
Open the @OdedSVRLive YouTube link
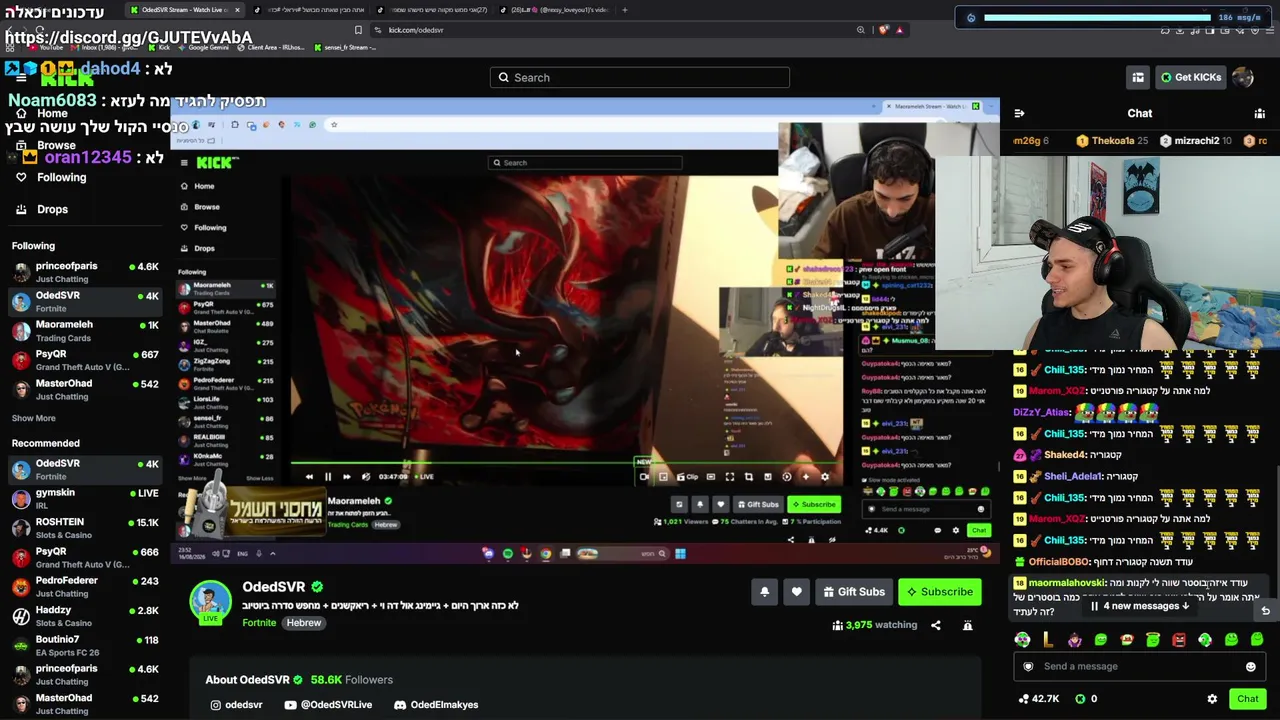coord(328,705)
